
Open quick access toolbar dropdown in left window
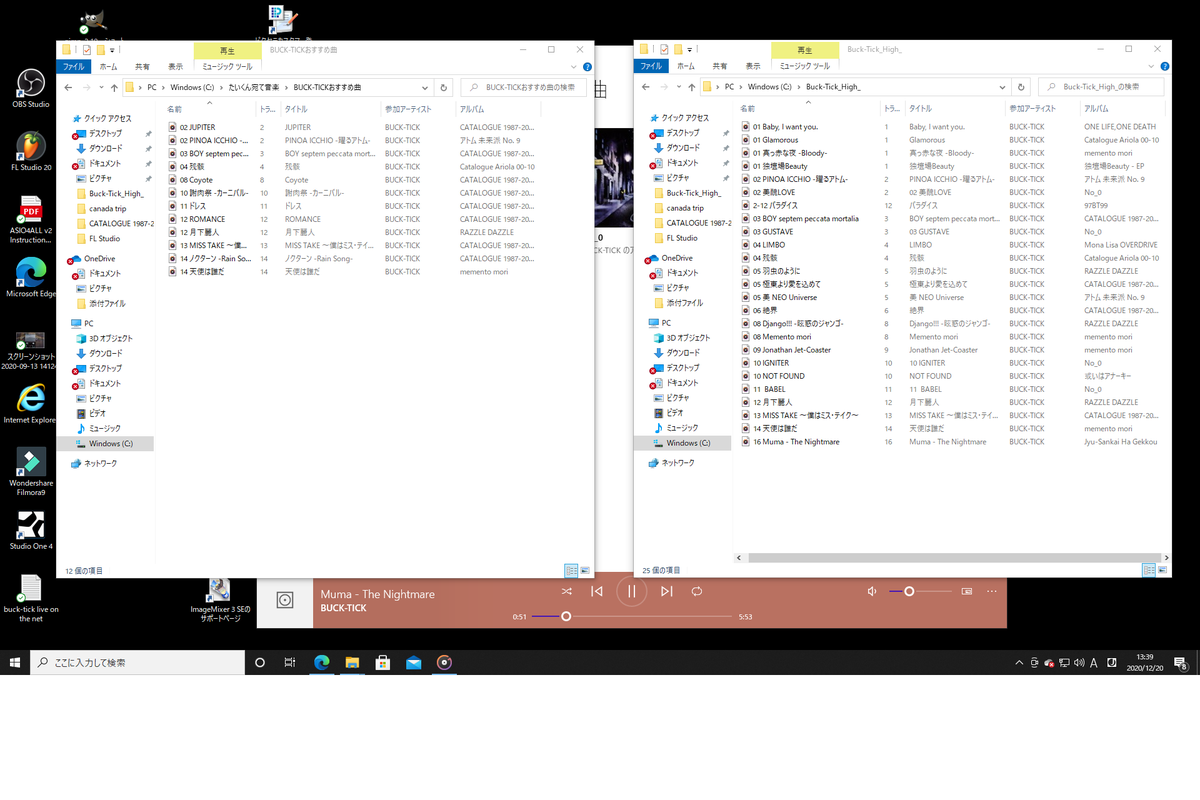(x=114, y=49)
